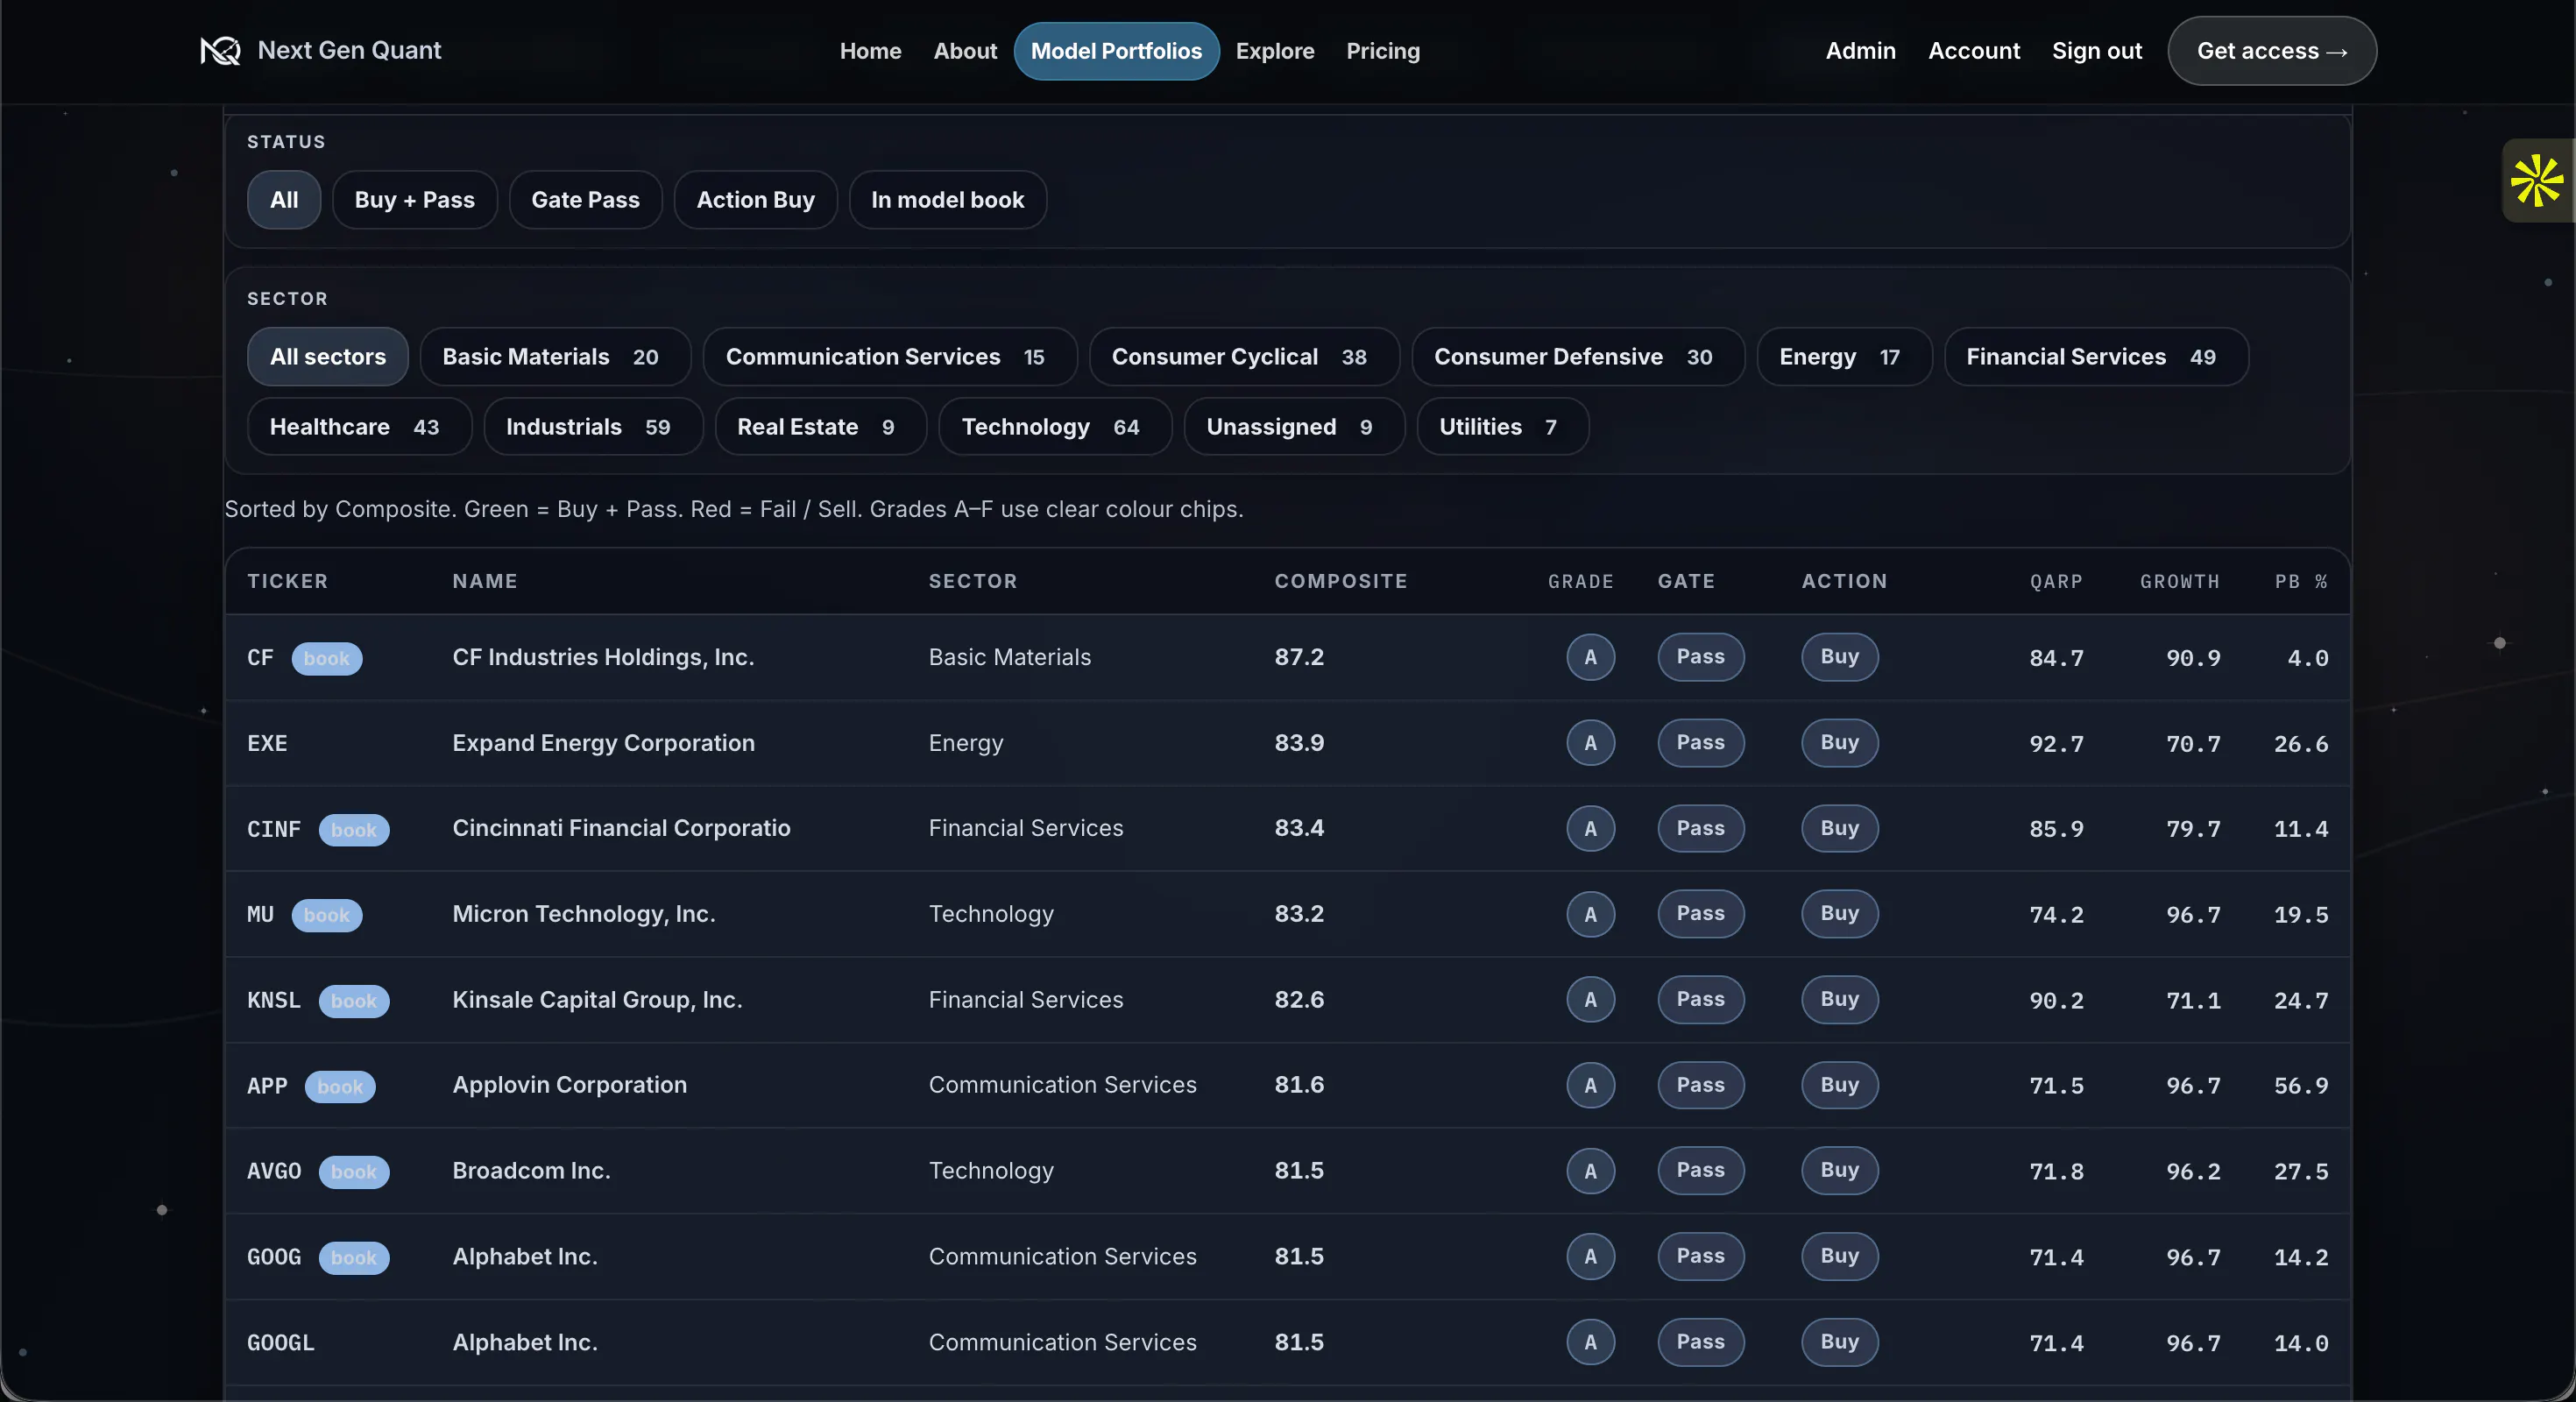Select the Broadcom Inc. name cell
The width and height of the screenshot is (2576, 1402).
[x=531, y=1170]
